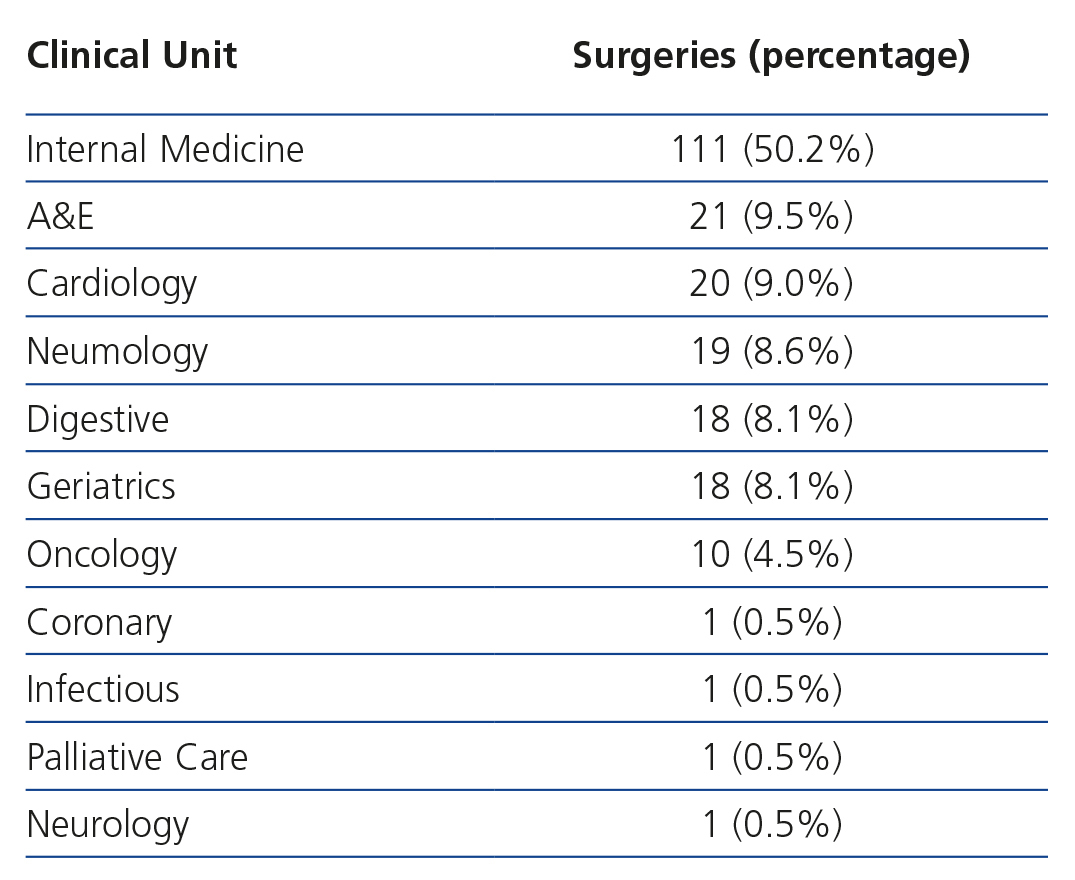The image size is (1075, 880).
Task: Select the 21 (9.5%) surgeries value
Action: pos(771,216)
